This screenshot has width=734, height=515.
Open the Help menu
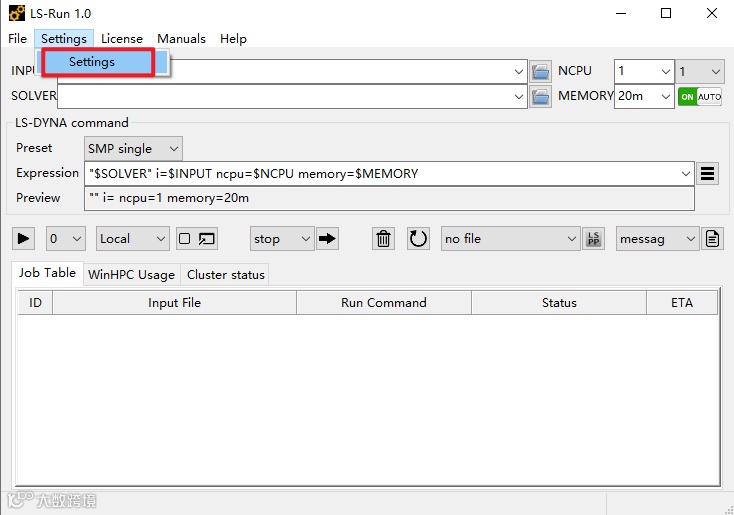tap(233, 39)
